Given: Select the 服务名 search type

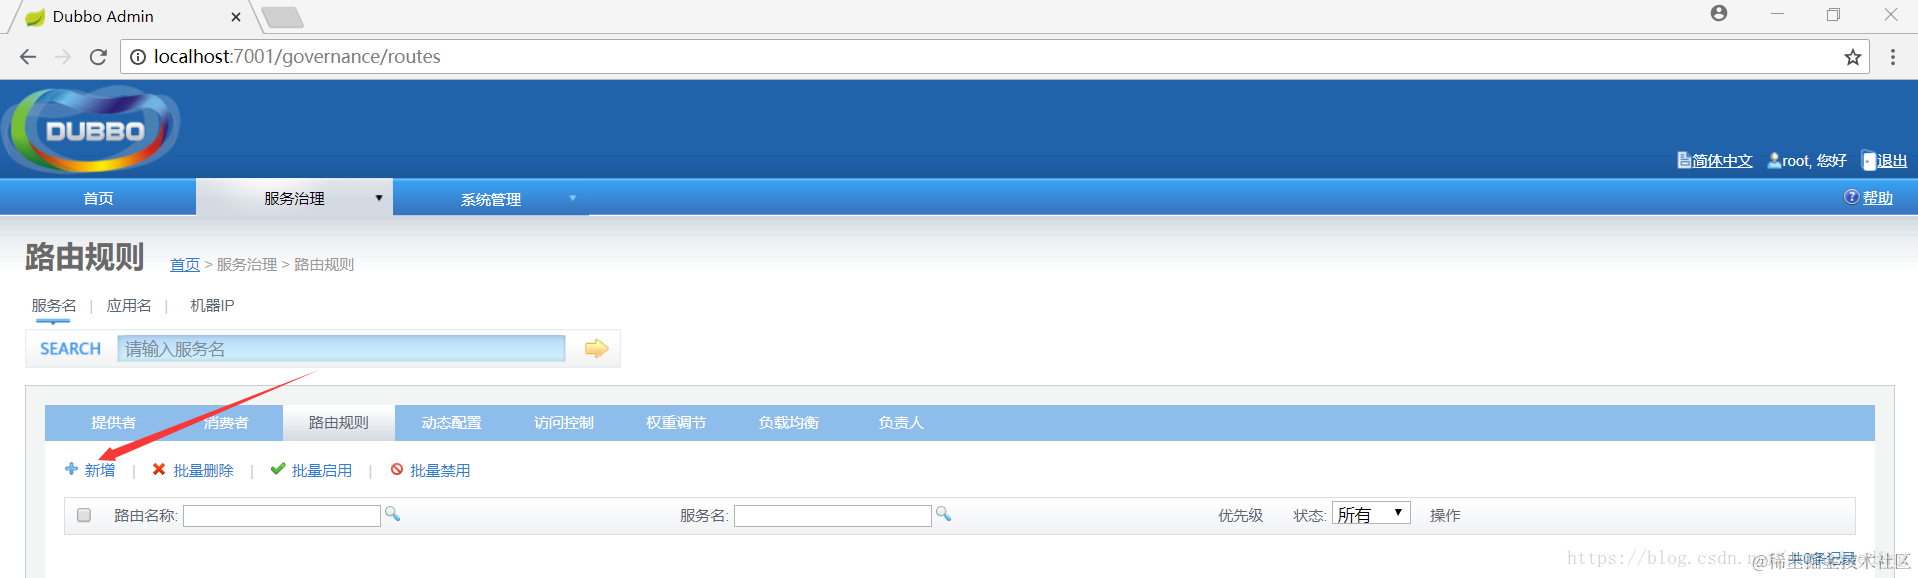Looking at the screenshot, I should coord(54,305).
